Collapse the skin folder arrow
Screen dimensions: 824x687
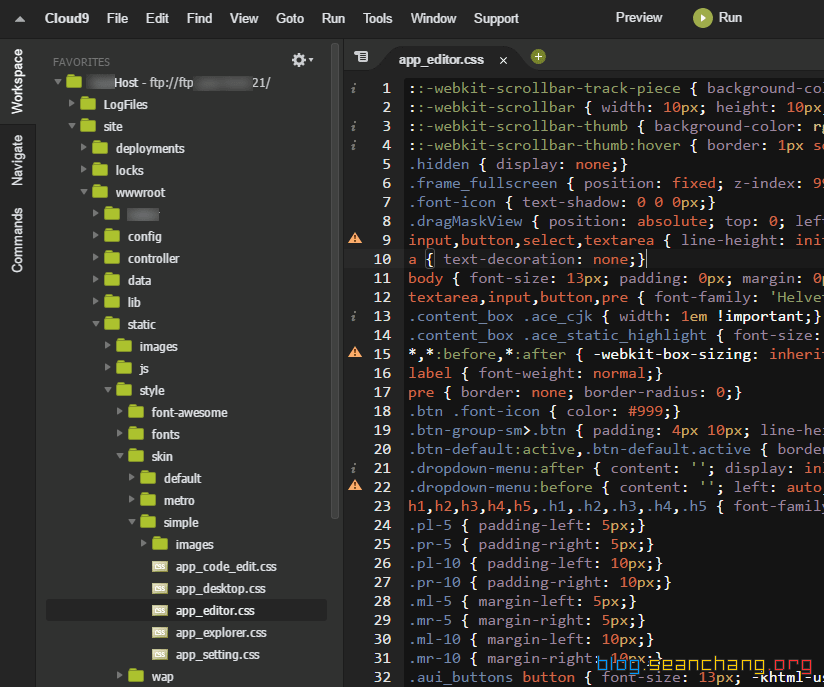tap(120, 456)
